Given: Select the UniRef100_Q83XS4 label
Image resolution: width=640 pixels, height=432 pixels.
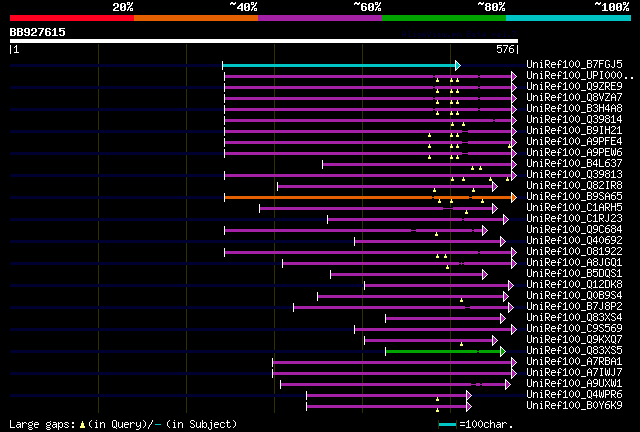Looking at the screenshot, I should pyautogui.click(x=574, y=317).
